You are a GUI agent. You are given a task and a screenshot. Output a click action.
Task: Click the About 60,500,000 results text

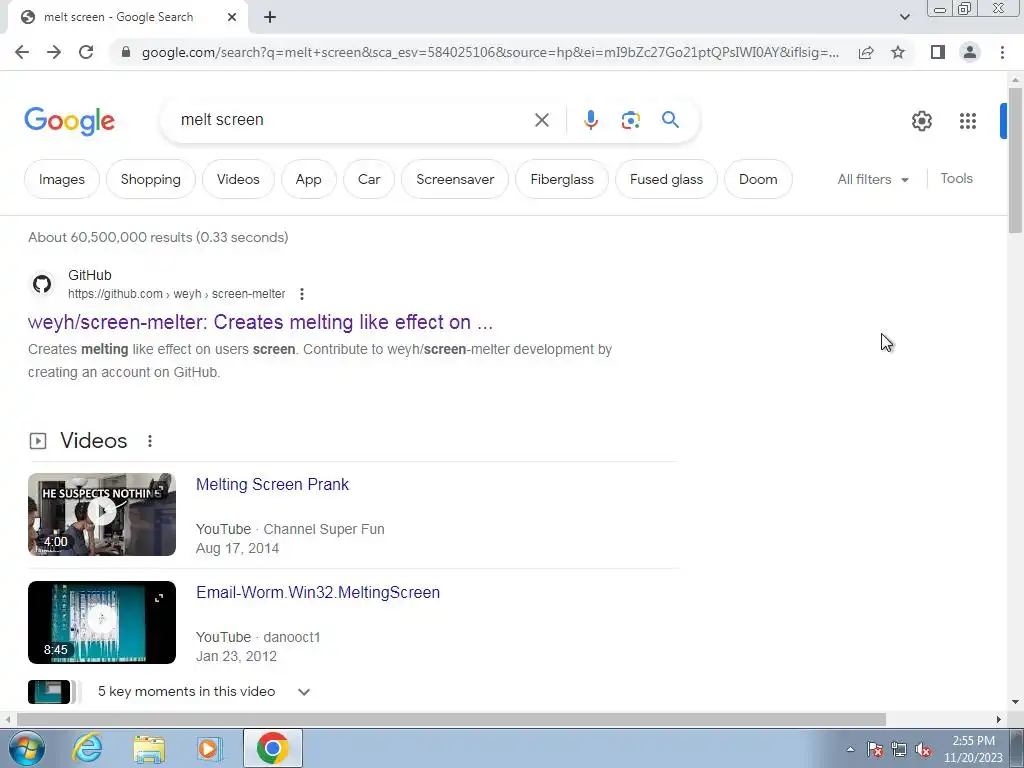pyautogui.click(x=158, y=237)
